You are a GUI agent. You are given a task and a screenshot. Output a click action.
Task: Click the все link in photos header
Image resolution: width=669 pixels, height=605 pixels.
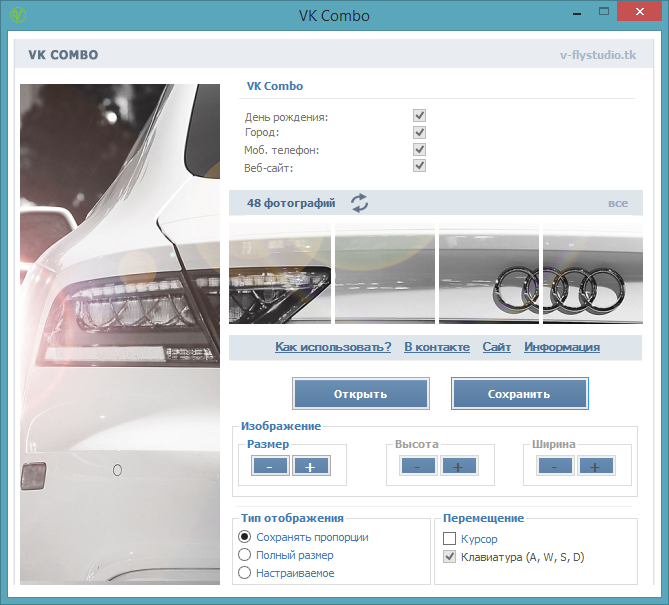(618, 204)
